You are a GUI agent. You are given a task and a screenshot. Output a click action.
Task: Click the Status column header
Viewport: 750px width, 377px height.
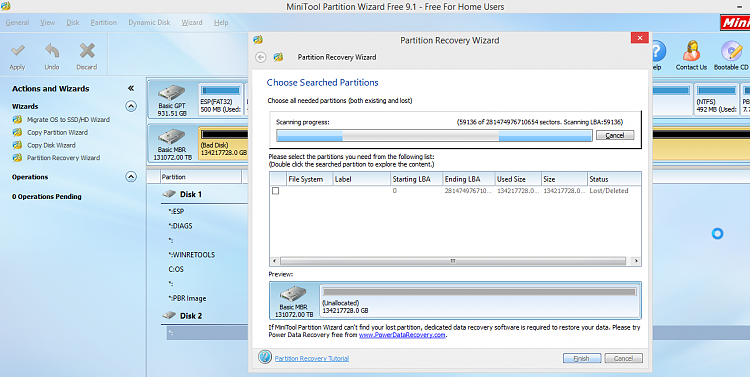pyautogui.click(x=614, y=179)
